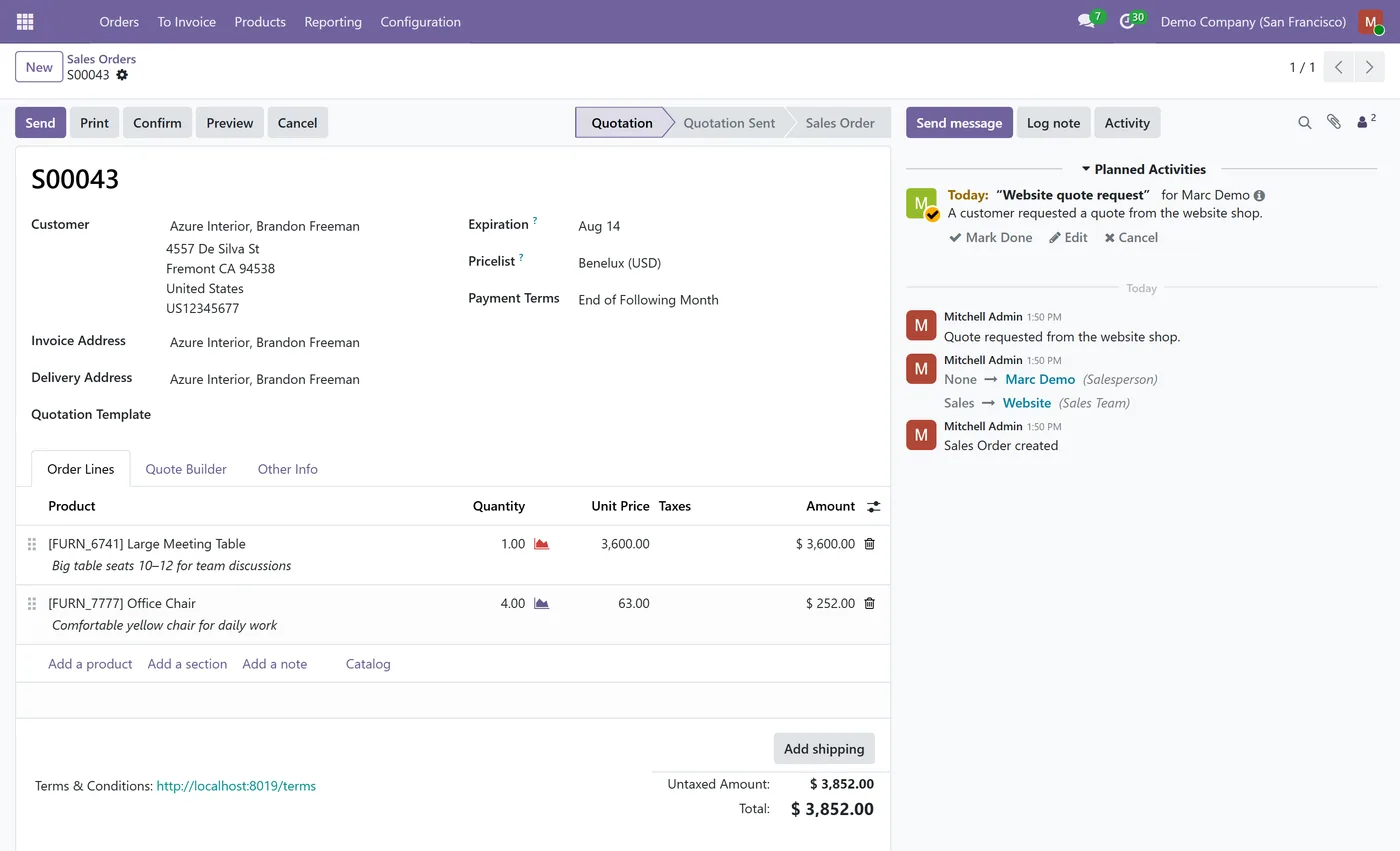This screenshot has height=851, width=1400.
Task: Open the Catalog link
Action: 368,664
